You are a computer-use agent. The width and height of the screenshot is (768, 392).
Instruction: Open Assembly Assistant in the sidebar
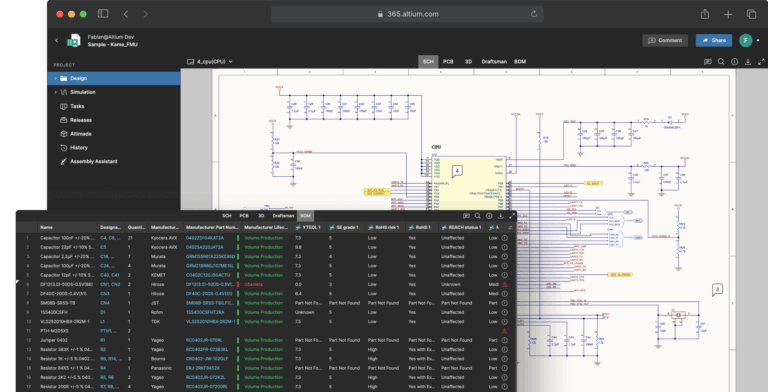tap(93, 161)
